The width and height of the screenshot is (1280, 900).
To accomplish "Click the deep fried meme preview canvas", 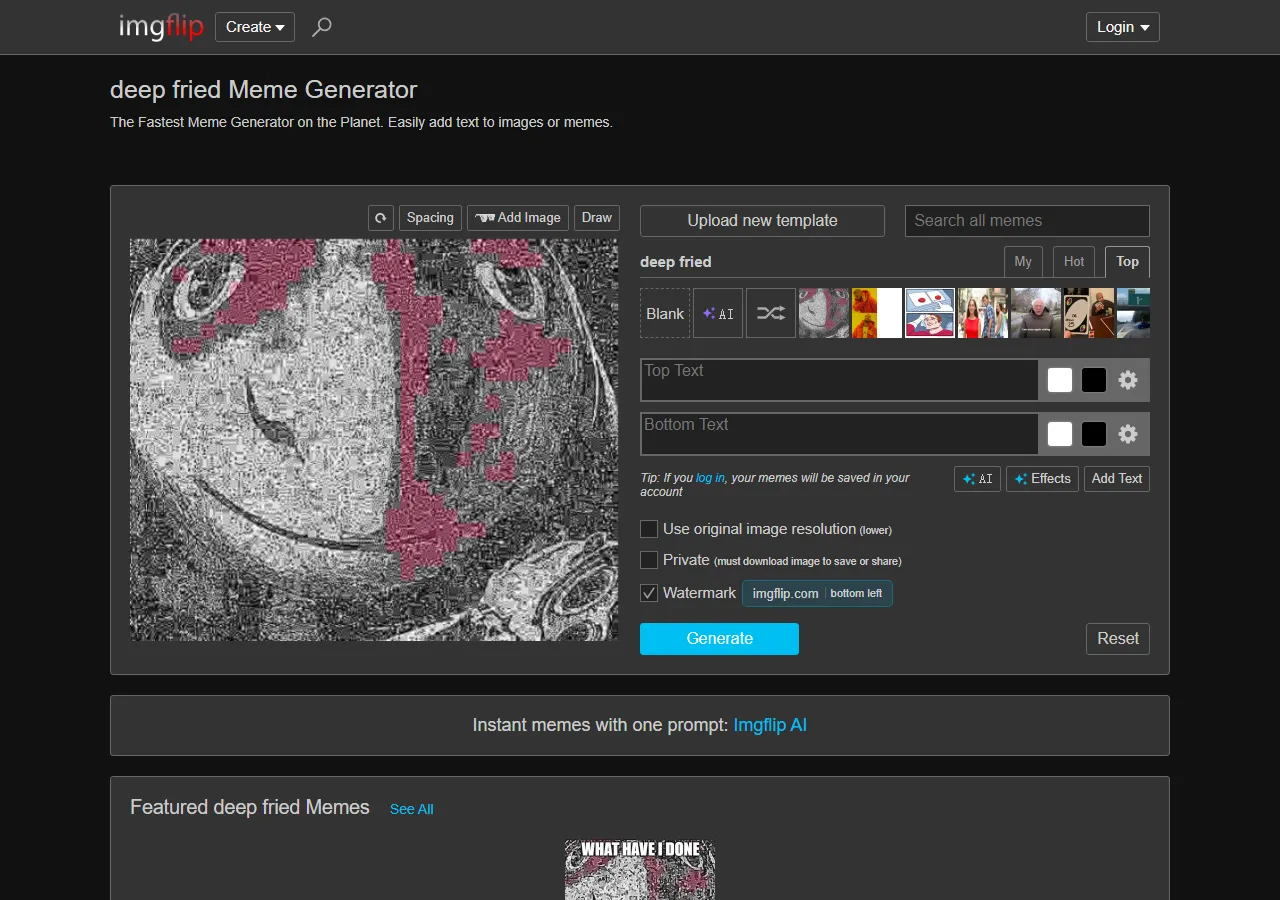I will 375,439.
